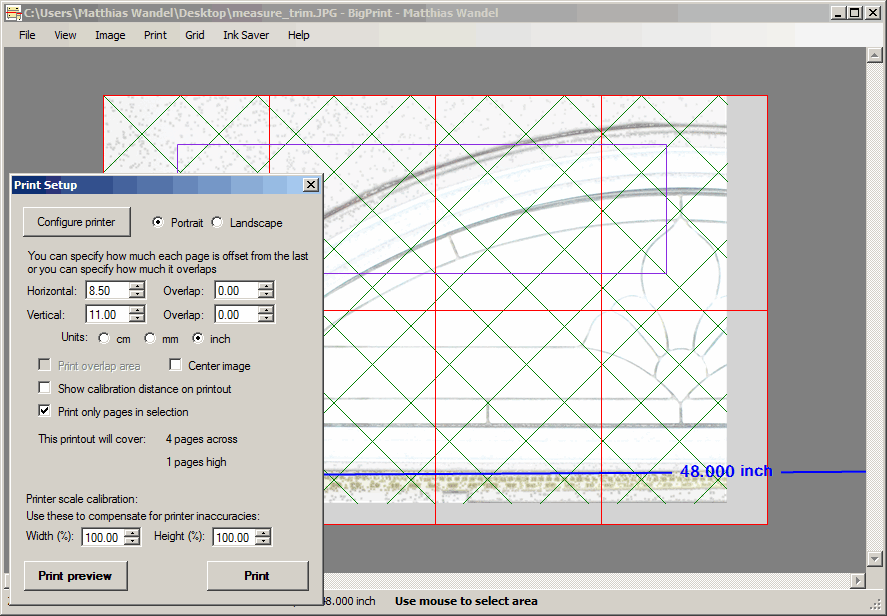The width and height of the screenshot is (887, 616).
Task: Increase Horizontal offset with up arrow
Action: pyautogui.click(x=136, y=286)
